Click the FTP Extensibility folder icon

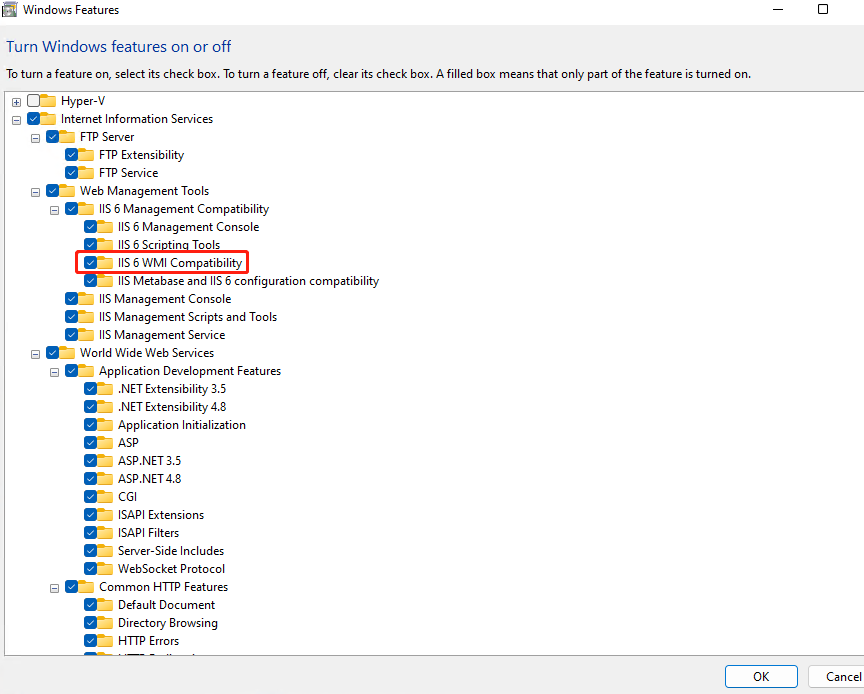tap(86, 155)
